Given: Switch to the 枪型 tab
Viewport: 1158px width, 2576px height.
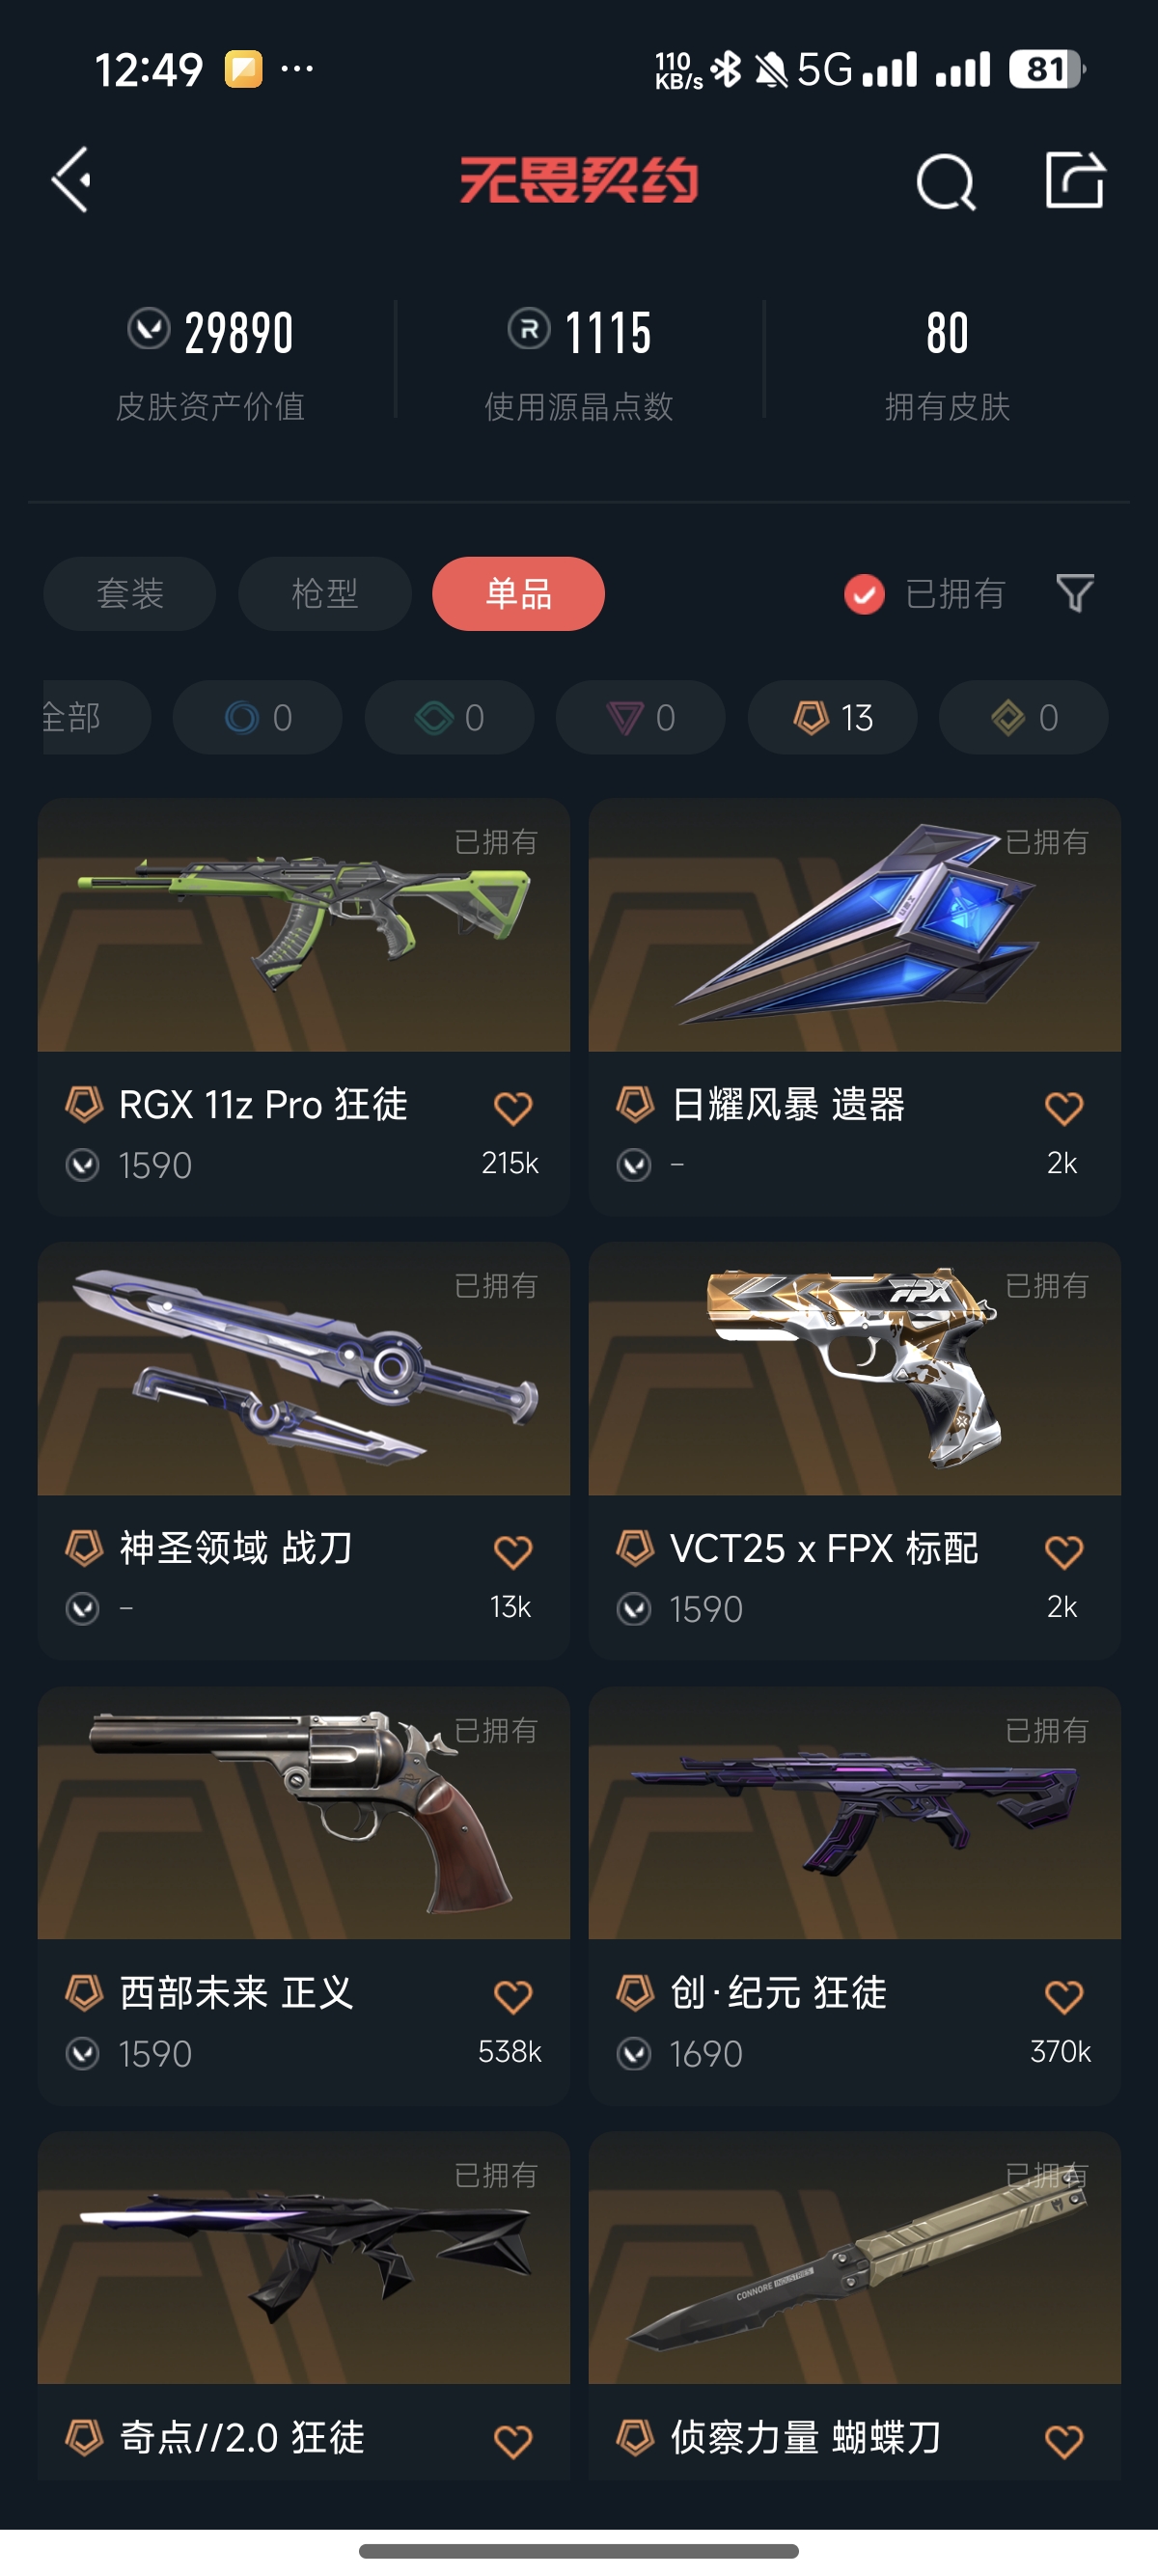Looking at the screenshot, I should coord(325,594).
